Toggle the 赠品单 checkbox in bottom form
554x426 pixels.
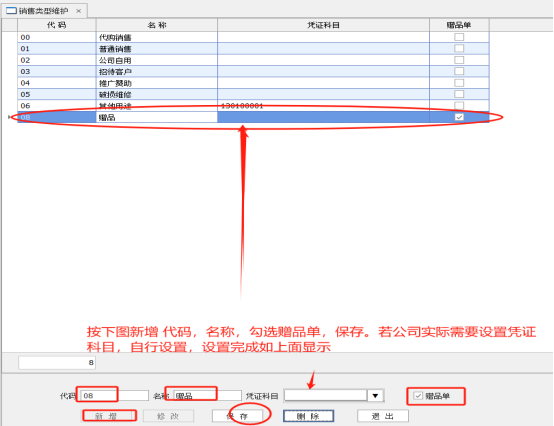(418, 396)
